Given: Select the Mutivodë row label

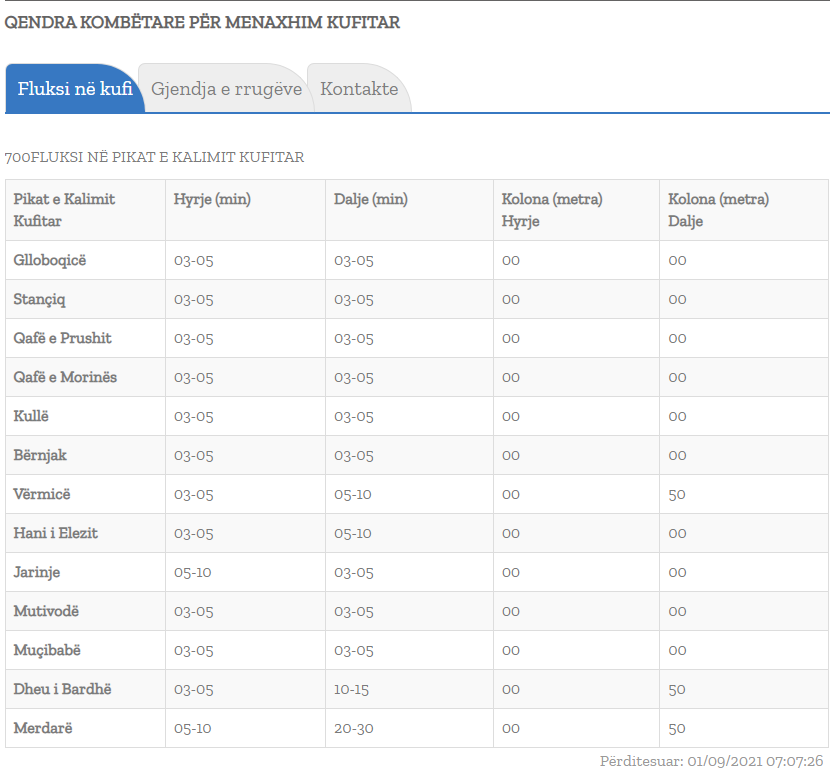Looking at the screenshot, I should click(x=46, y=611).
